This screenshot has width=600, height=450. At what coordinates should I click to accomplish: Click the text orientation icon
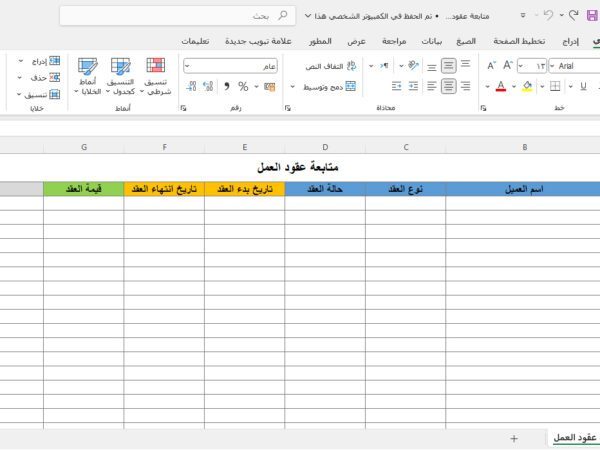point(413,65)
